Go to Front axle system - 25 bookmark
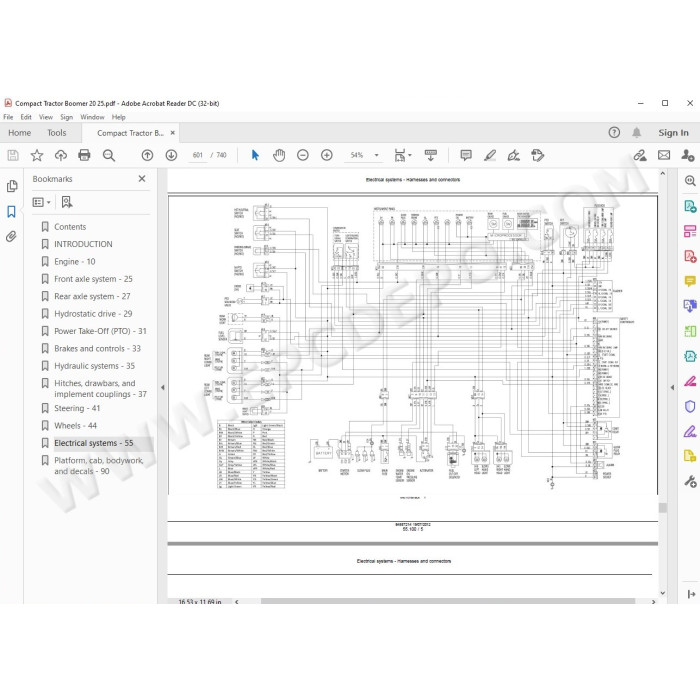The width and height of the screenshot is (700, 700). [x=93, y=279]
